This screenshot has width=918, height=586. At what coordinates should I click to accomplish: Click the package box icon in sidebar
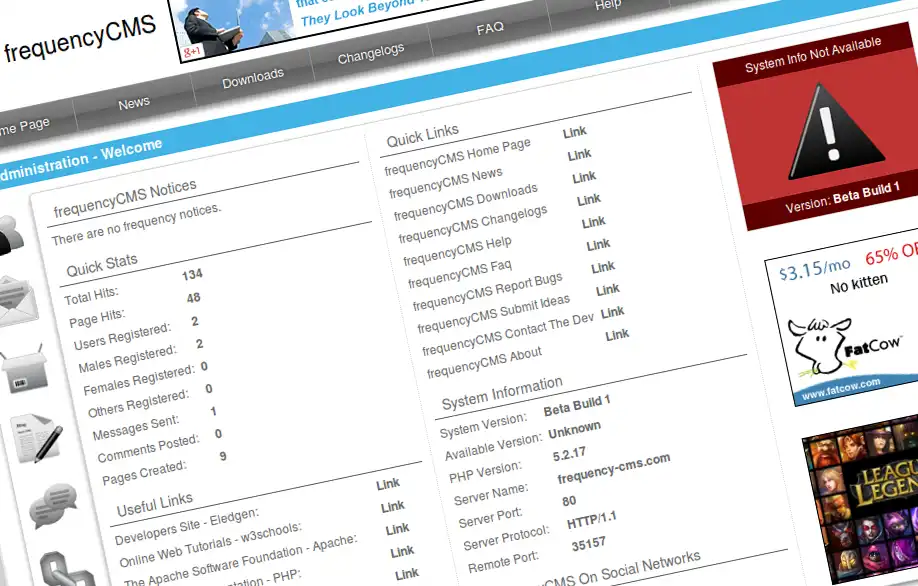[x=25, y=371]
